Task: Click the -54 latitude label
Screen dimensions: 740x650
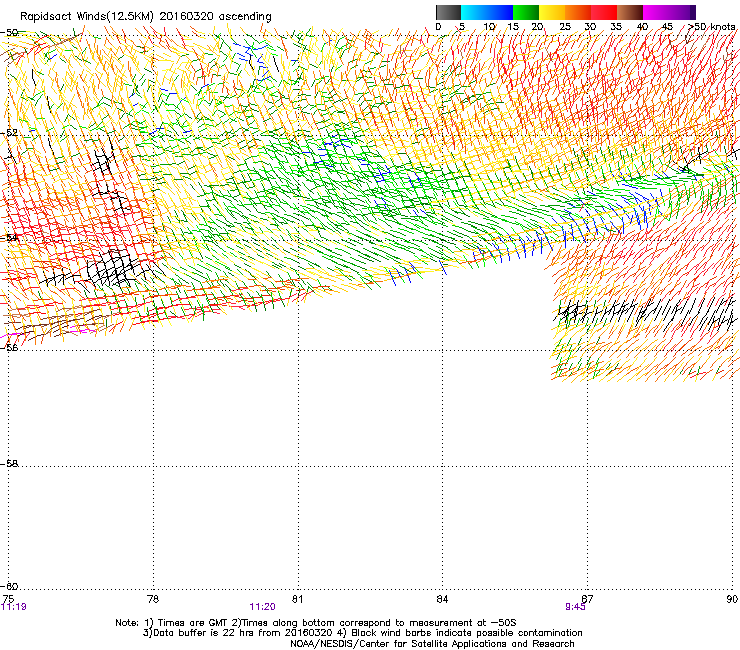Action: (9, 237)
